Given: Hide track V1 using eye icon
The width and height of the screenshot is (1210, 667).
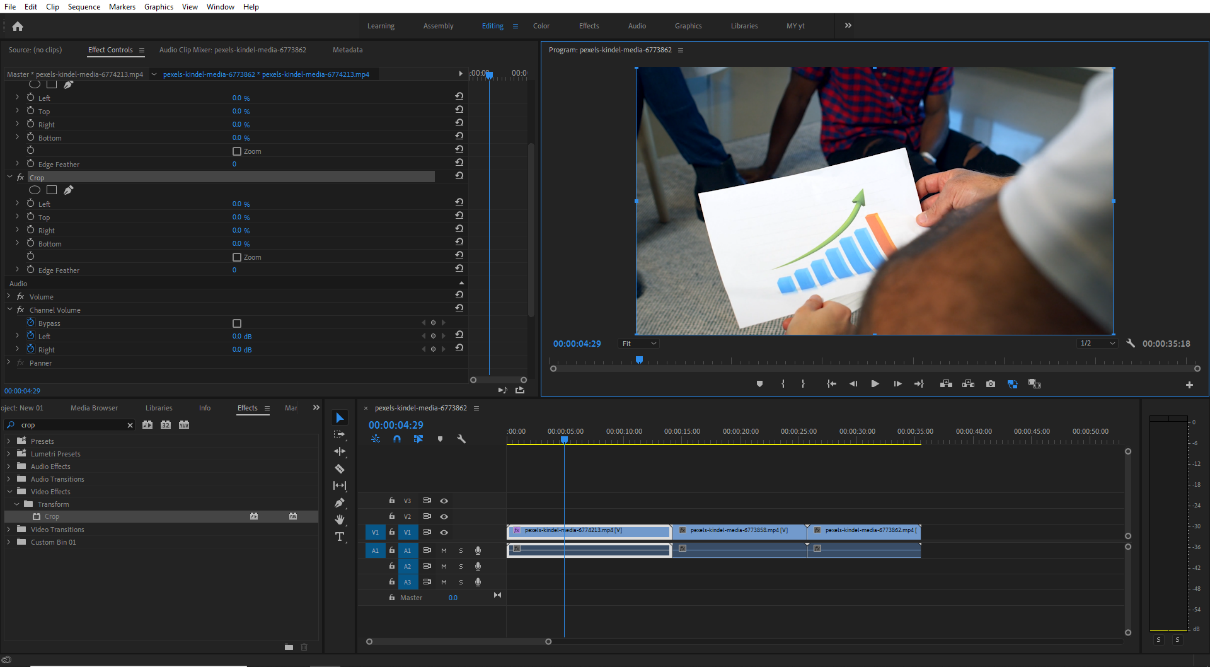Looking at the screenshot, I should point(444,532).
